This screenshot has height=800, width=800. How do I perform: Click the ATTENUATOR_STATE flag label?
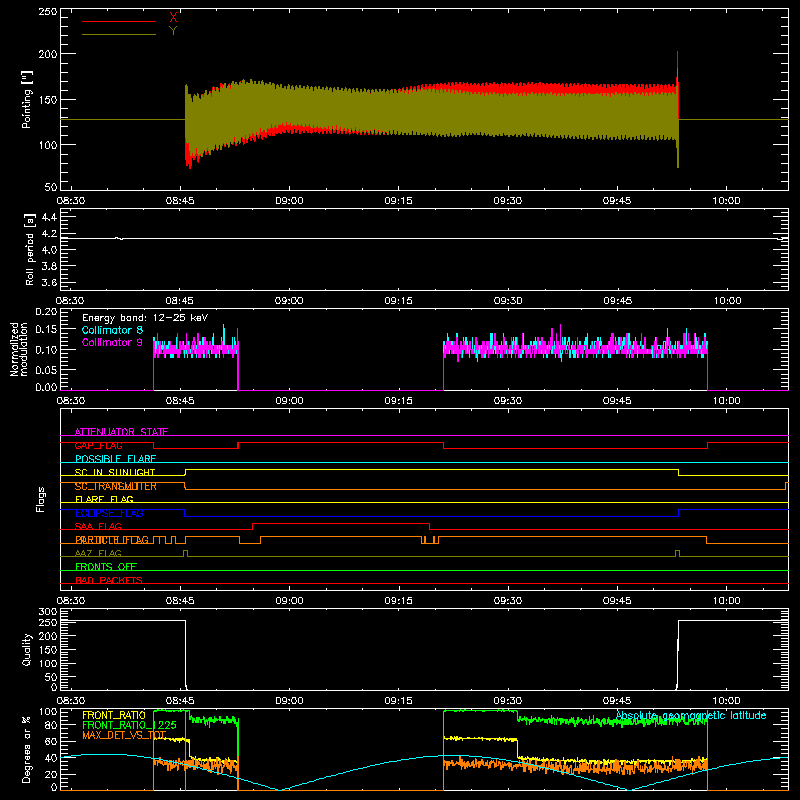[x=121, y=432]
